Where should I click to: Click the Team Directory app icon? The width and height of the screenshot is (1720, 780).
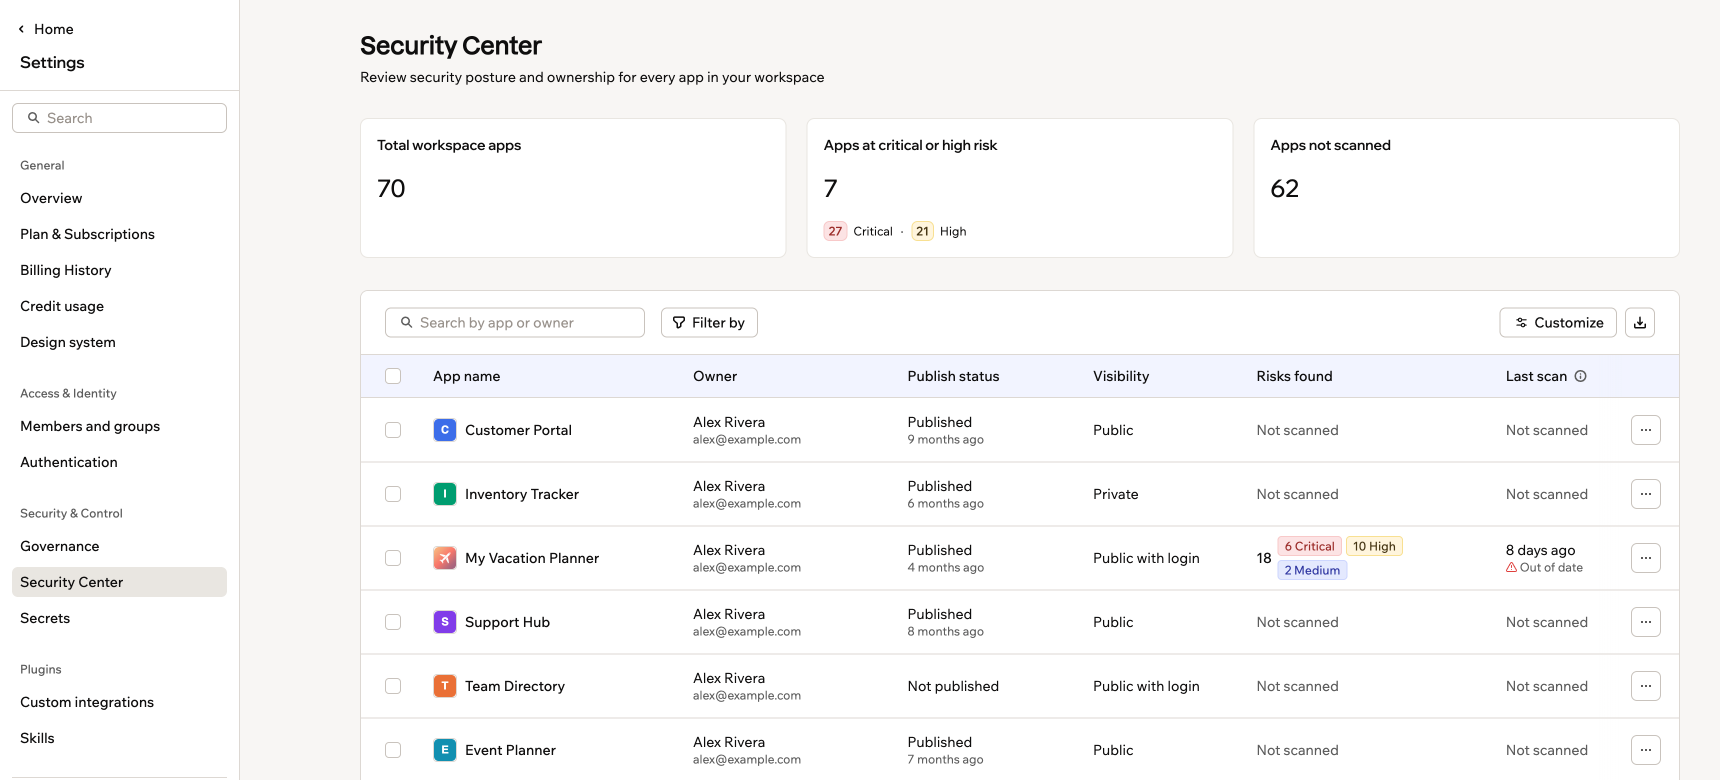(x=445, y=686)
